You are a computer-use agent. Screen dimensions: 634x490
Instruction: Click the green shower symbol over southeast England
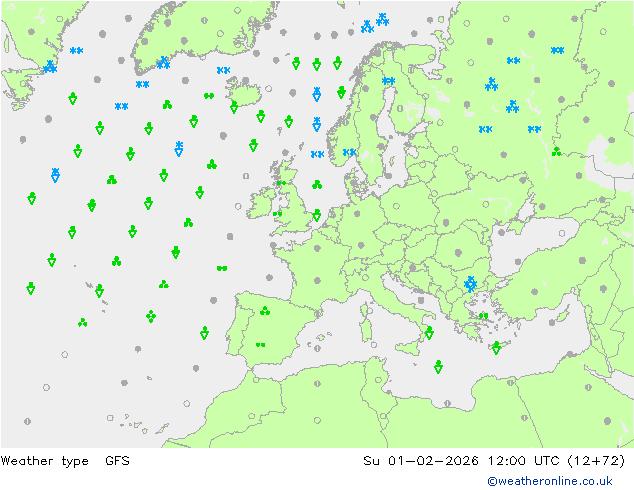pos(317,215)
